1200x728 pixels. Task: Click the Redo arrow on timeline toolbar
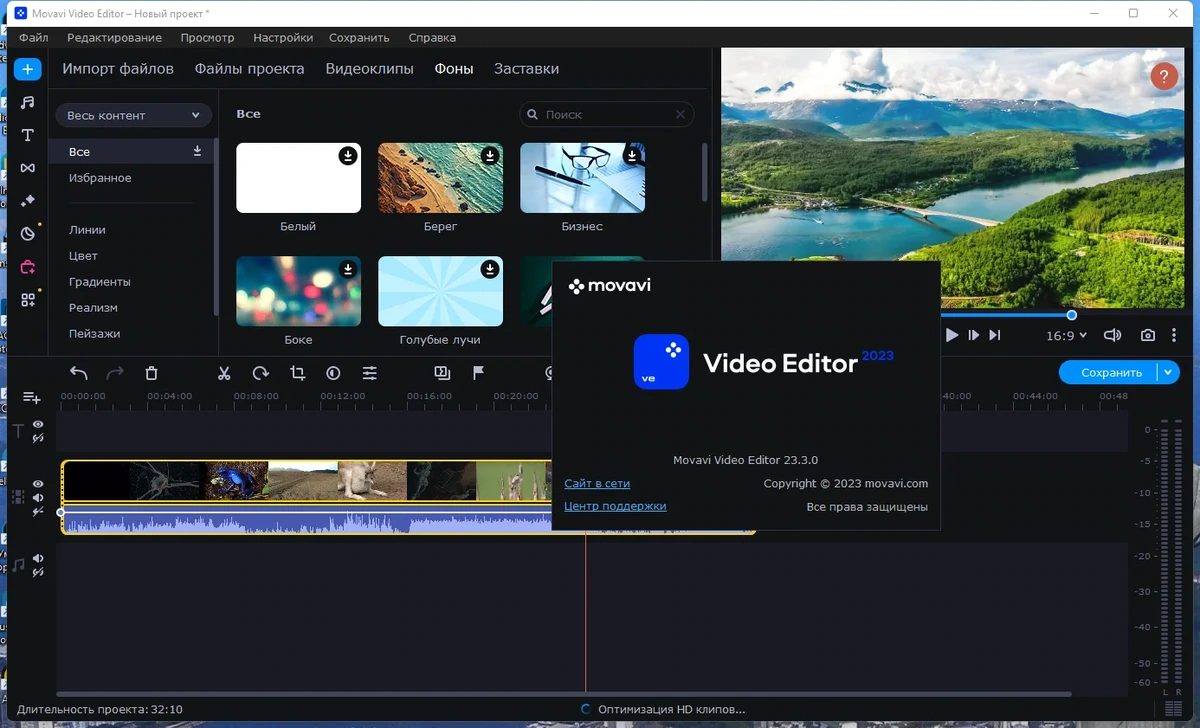tap(115, 373)
